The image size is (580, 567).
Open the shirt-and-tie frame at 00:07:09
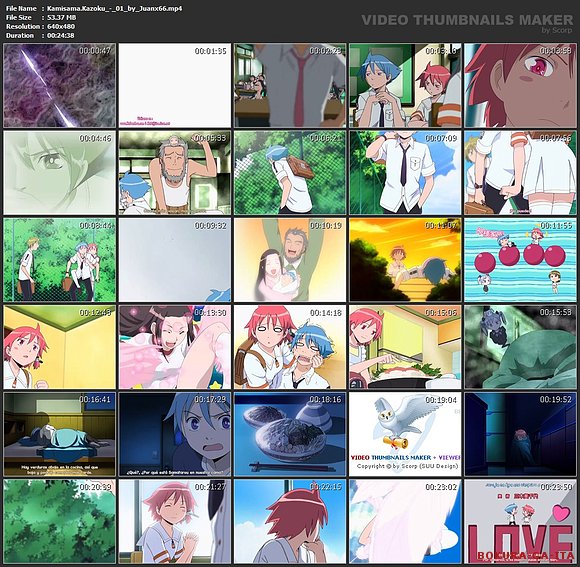tap(405, 173)
